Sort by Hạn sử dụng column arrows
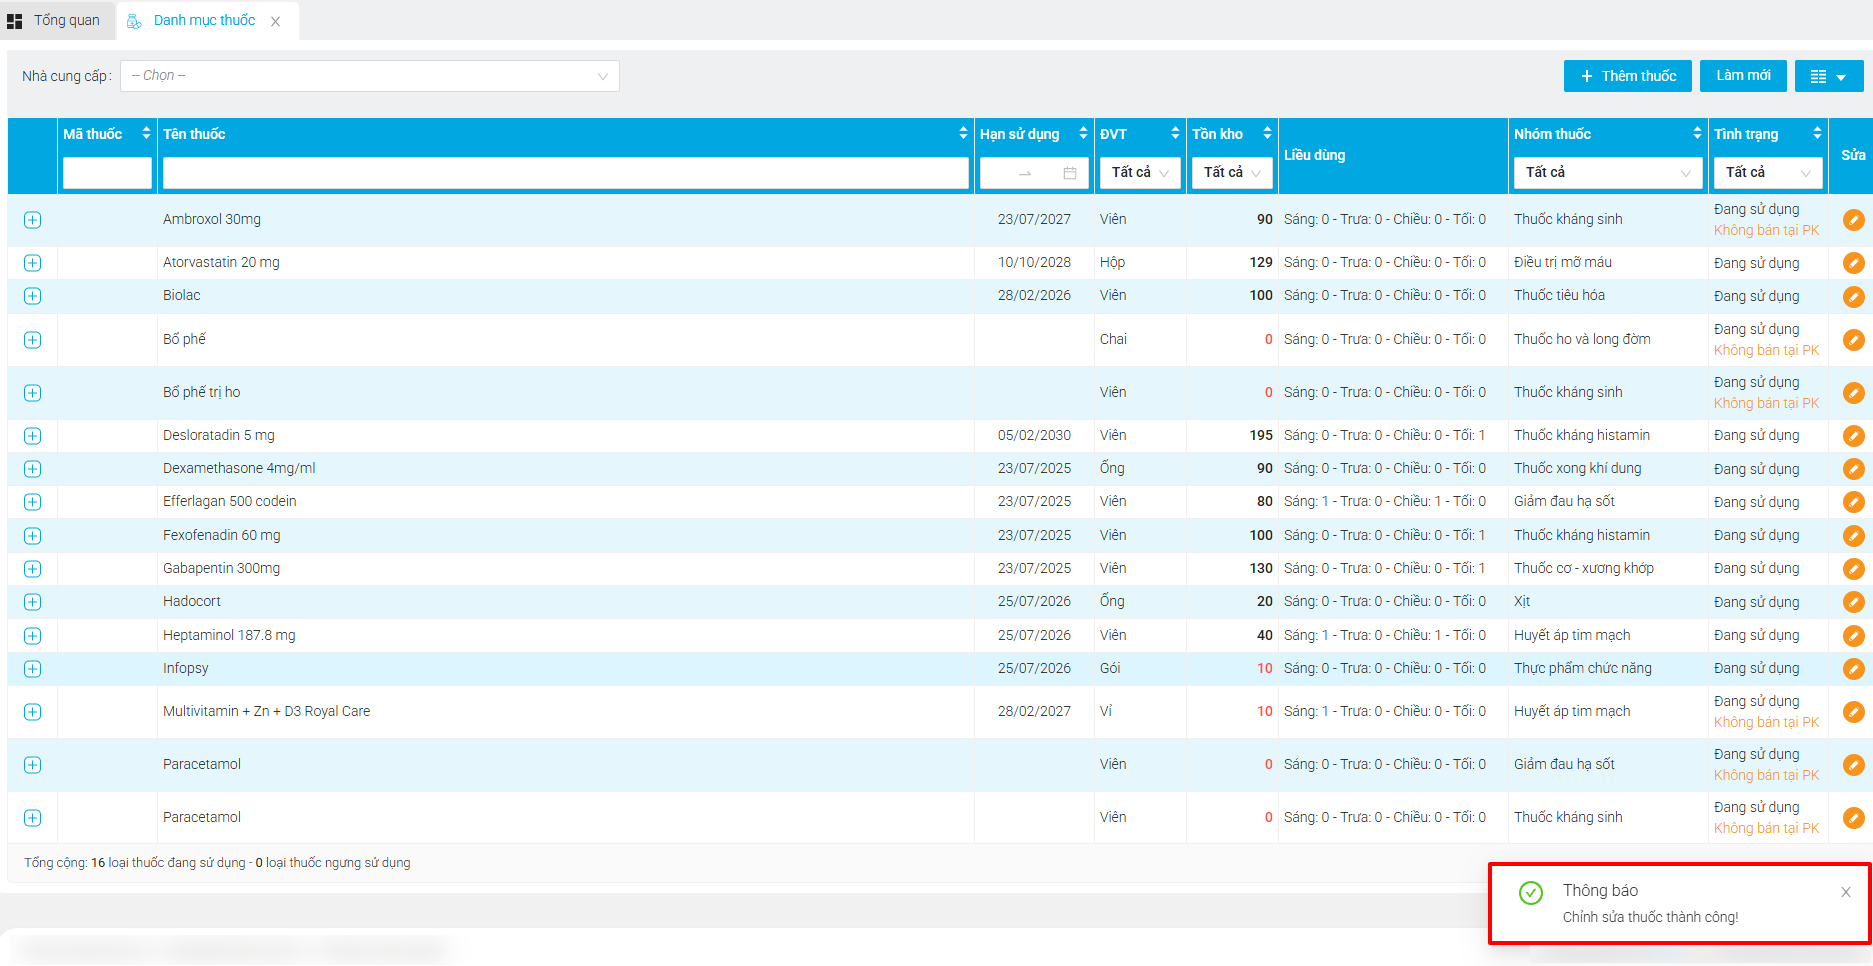The width and height of the screenshot is (1873, 966). tap(1083, 133)
